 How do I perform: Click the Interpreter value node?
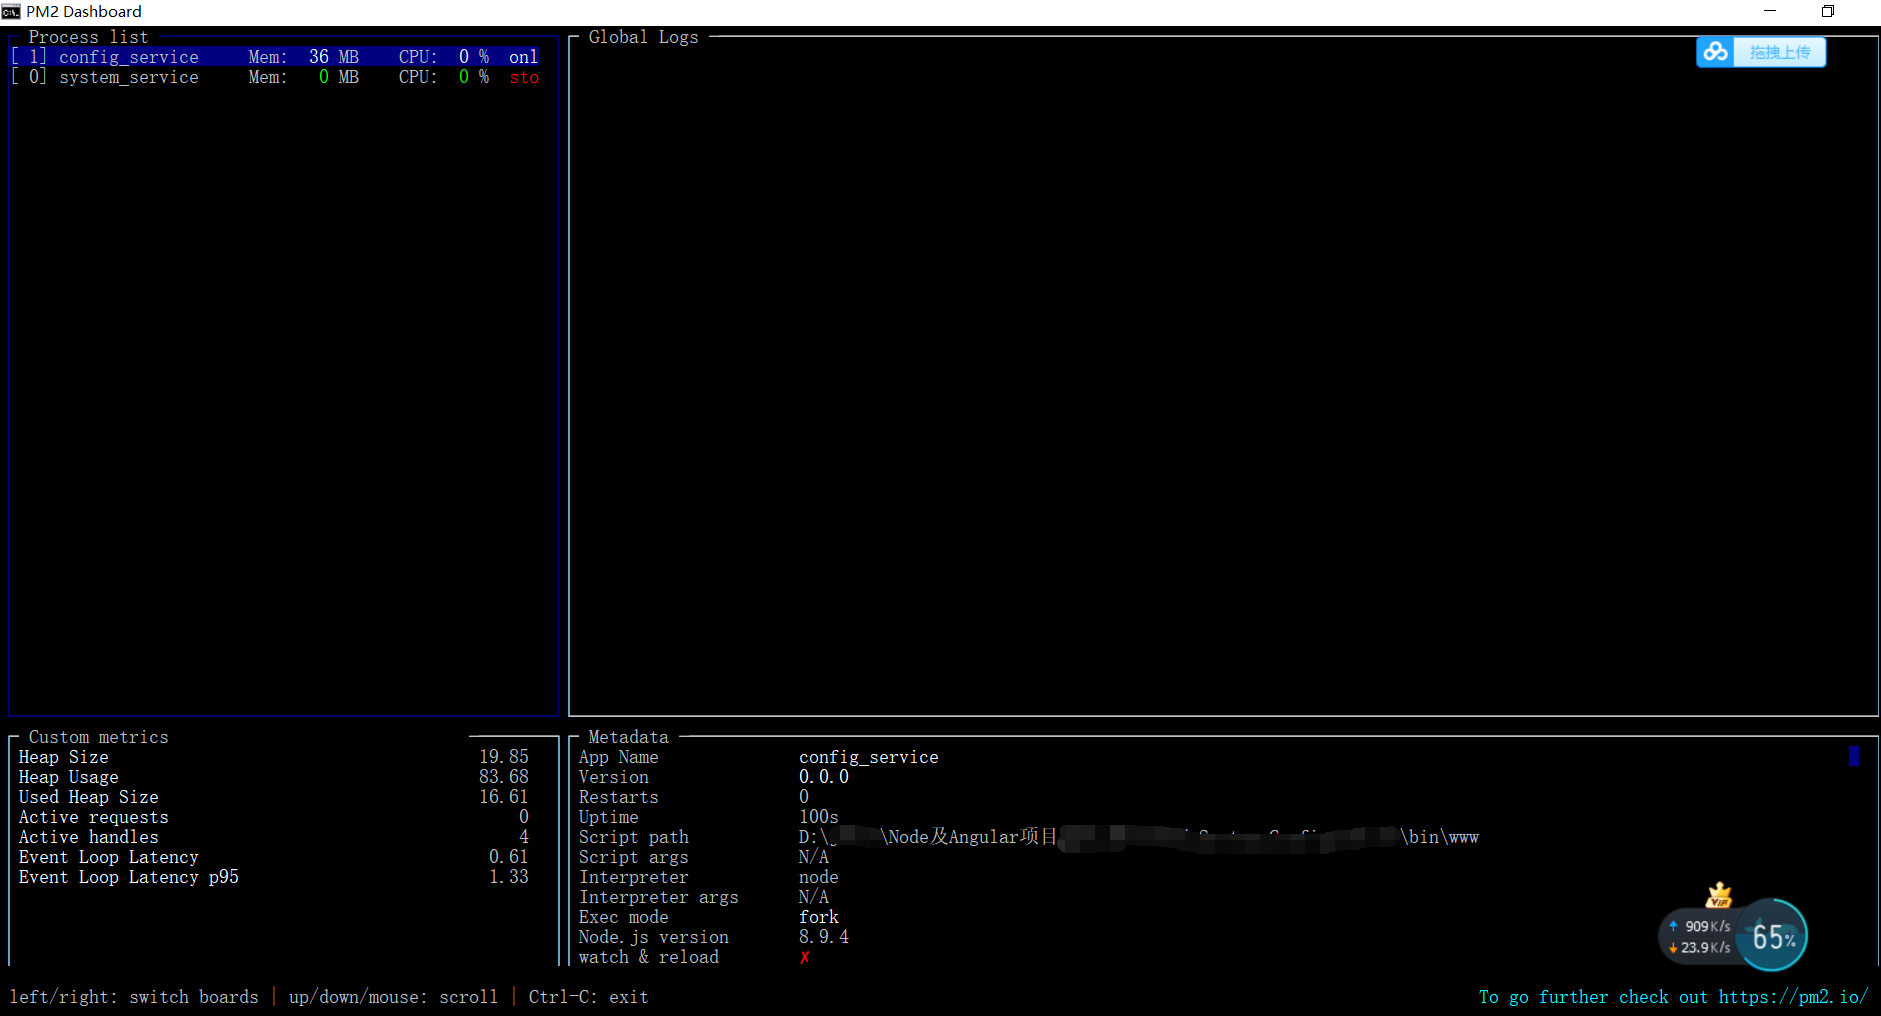click(818, 877)
